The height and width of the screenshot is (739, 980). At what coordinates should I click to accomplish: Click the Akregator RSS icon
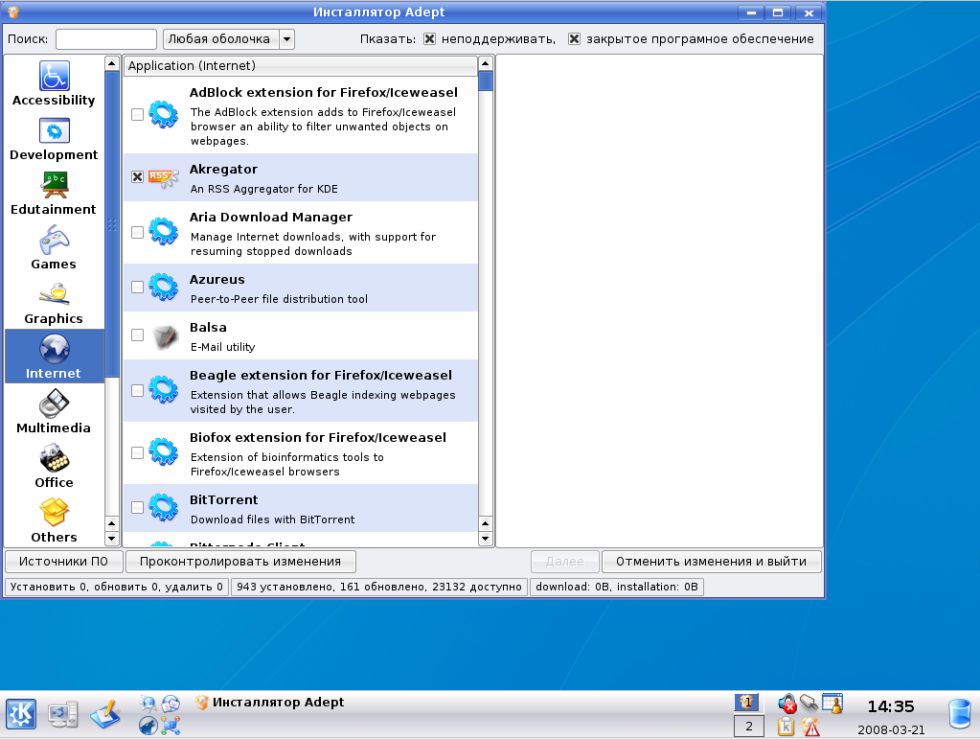coord(164,178)
